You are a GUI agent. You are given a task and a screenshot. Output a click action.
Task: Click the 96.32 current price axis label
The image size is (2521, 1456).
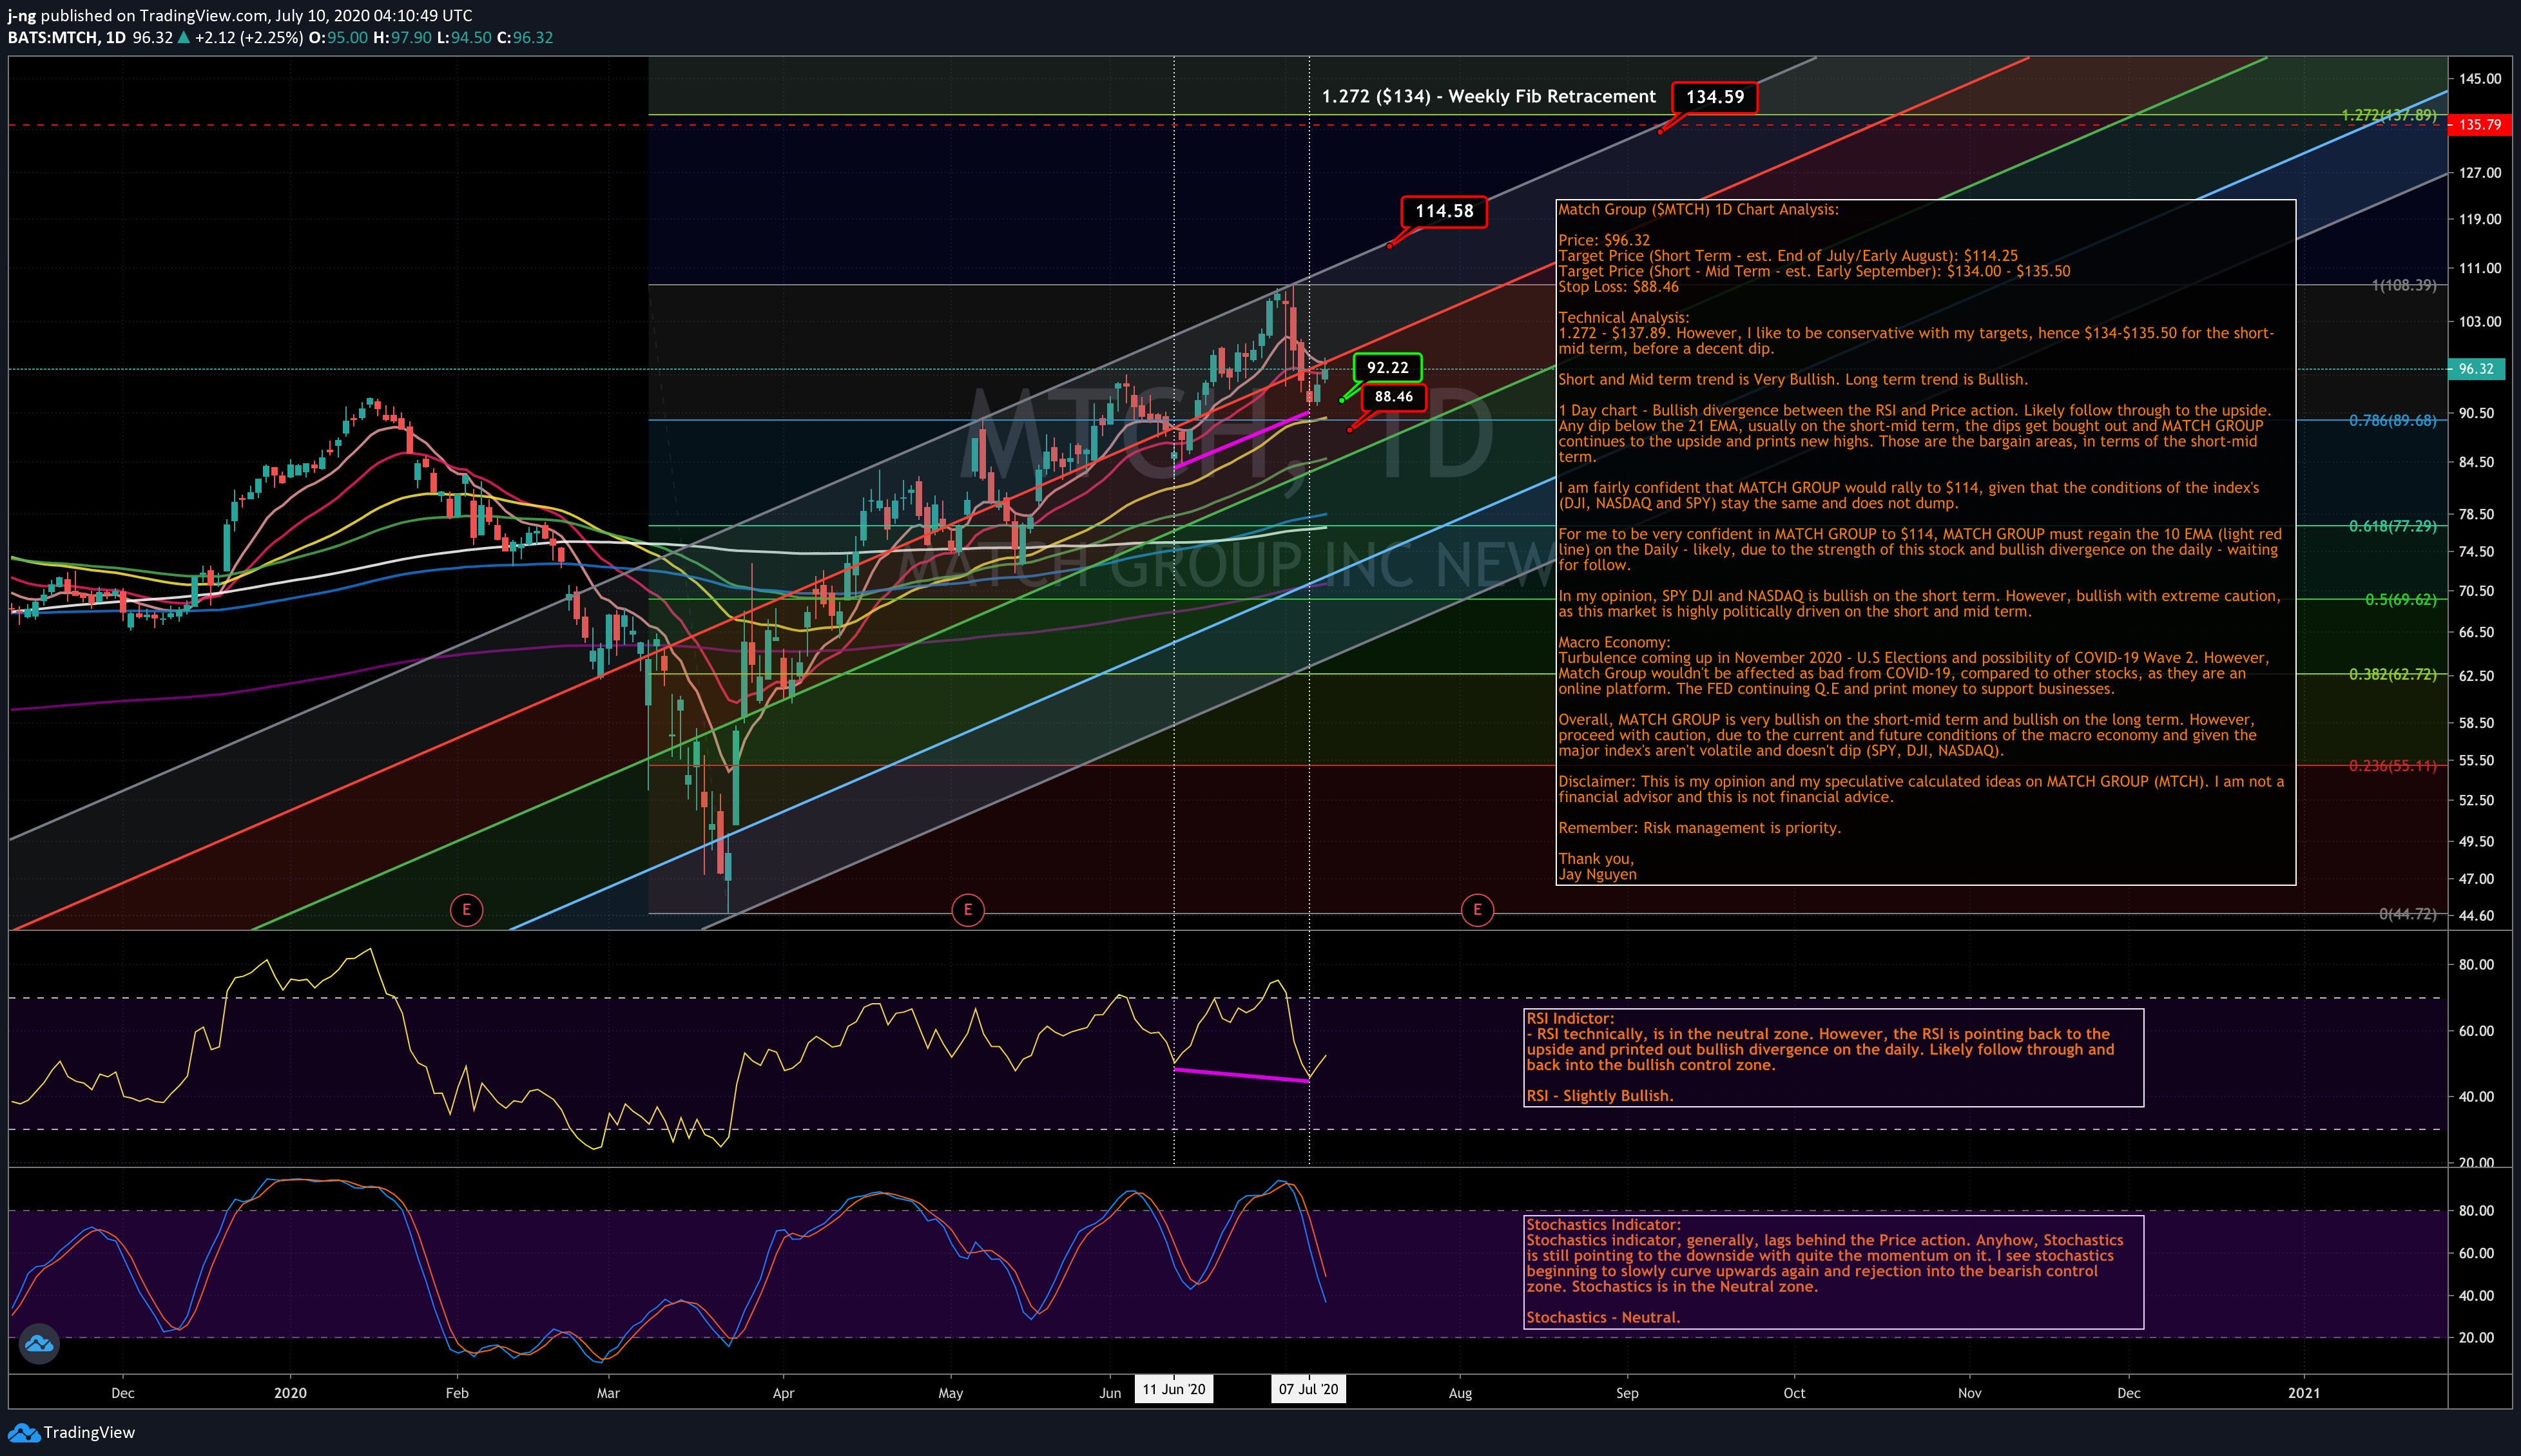click(x=2476, y=369)
